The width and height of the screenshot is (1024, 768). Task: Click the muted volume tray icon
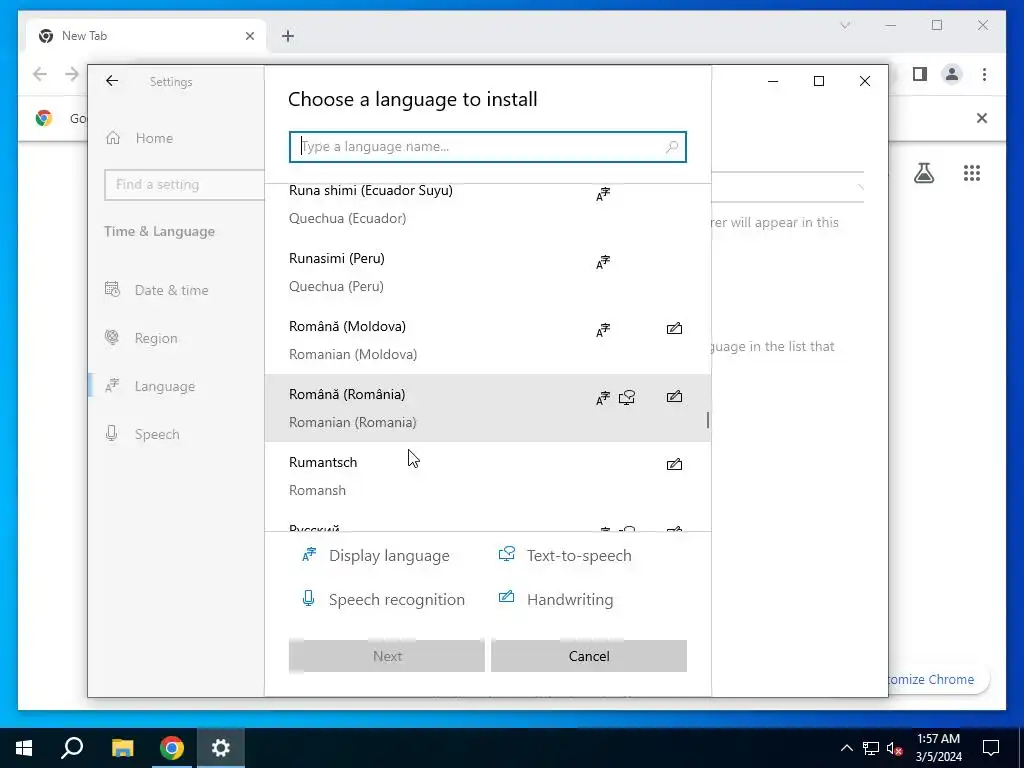(894, 748)
